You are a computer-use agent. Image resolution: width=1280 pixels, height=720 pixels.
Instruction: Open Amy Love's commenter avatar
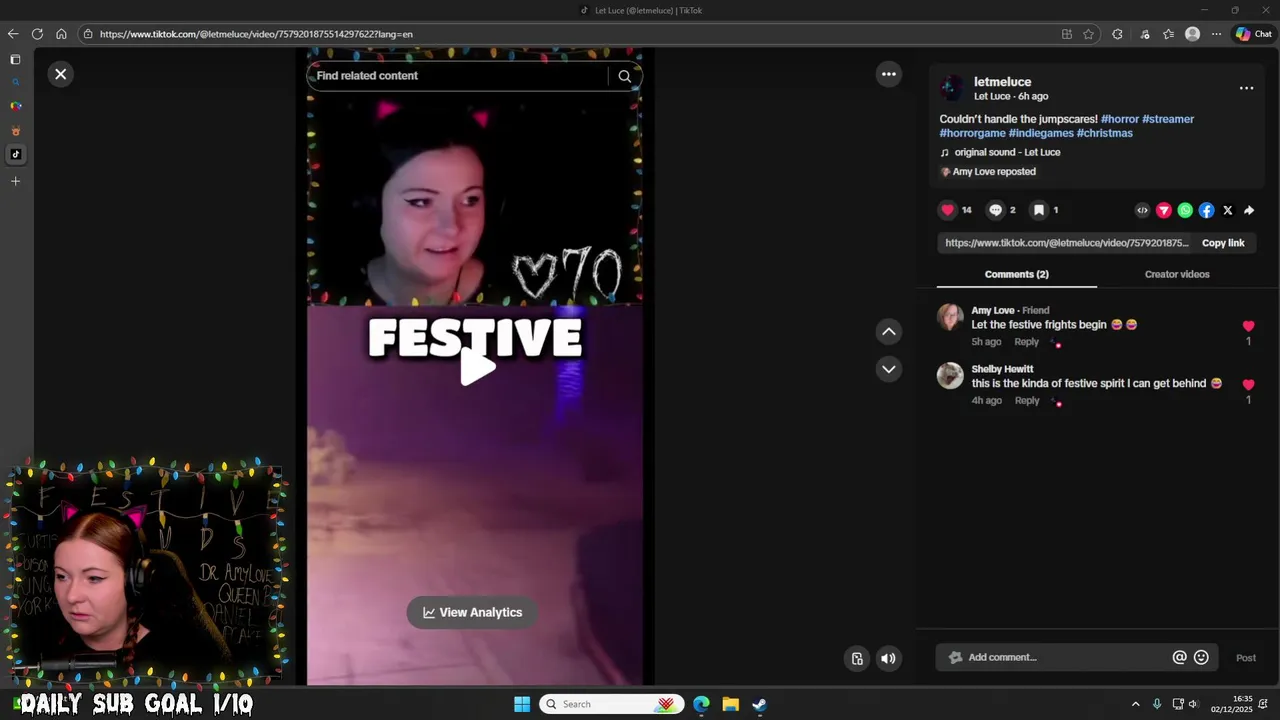(950, 317)
